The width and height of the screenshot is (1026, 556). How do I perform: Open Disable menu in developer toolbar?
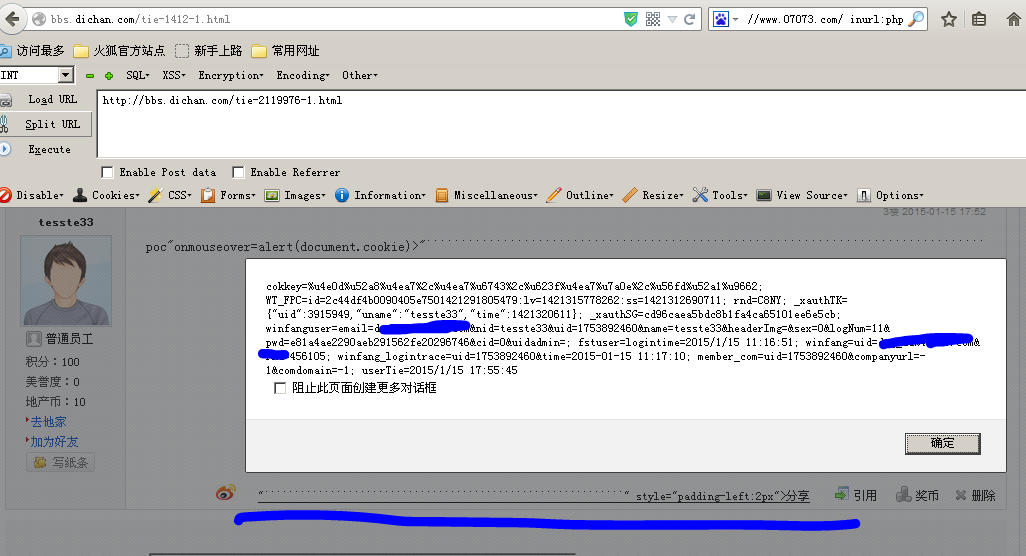point(32,195)
